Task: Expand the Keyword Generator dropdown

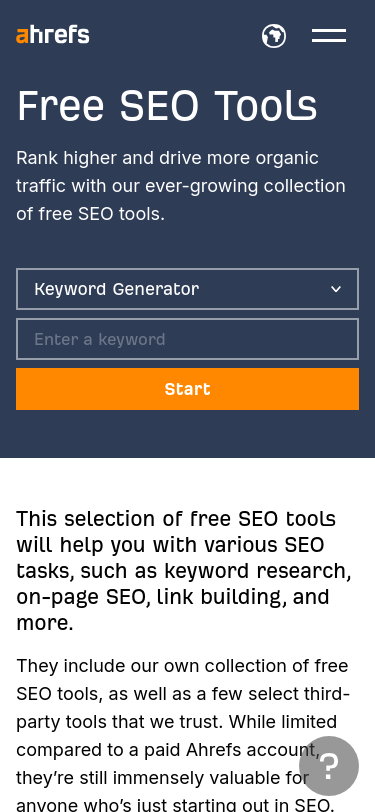Action: 188,289
